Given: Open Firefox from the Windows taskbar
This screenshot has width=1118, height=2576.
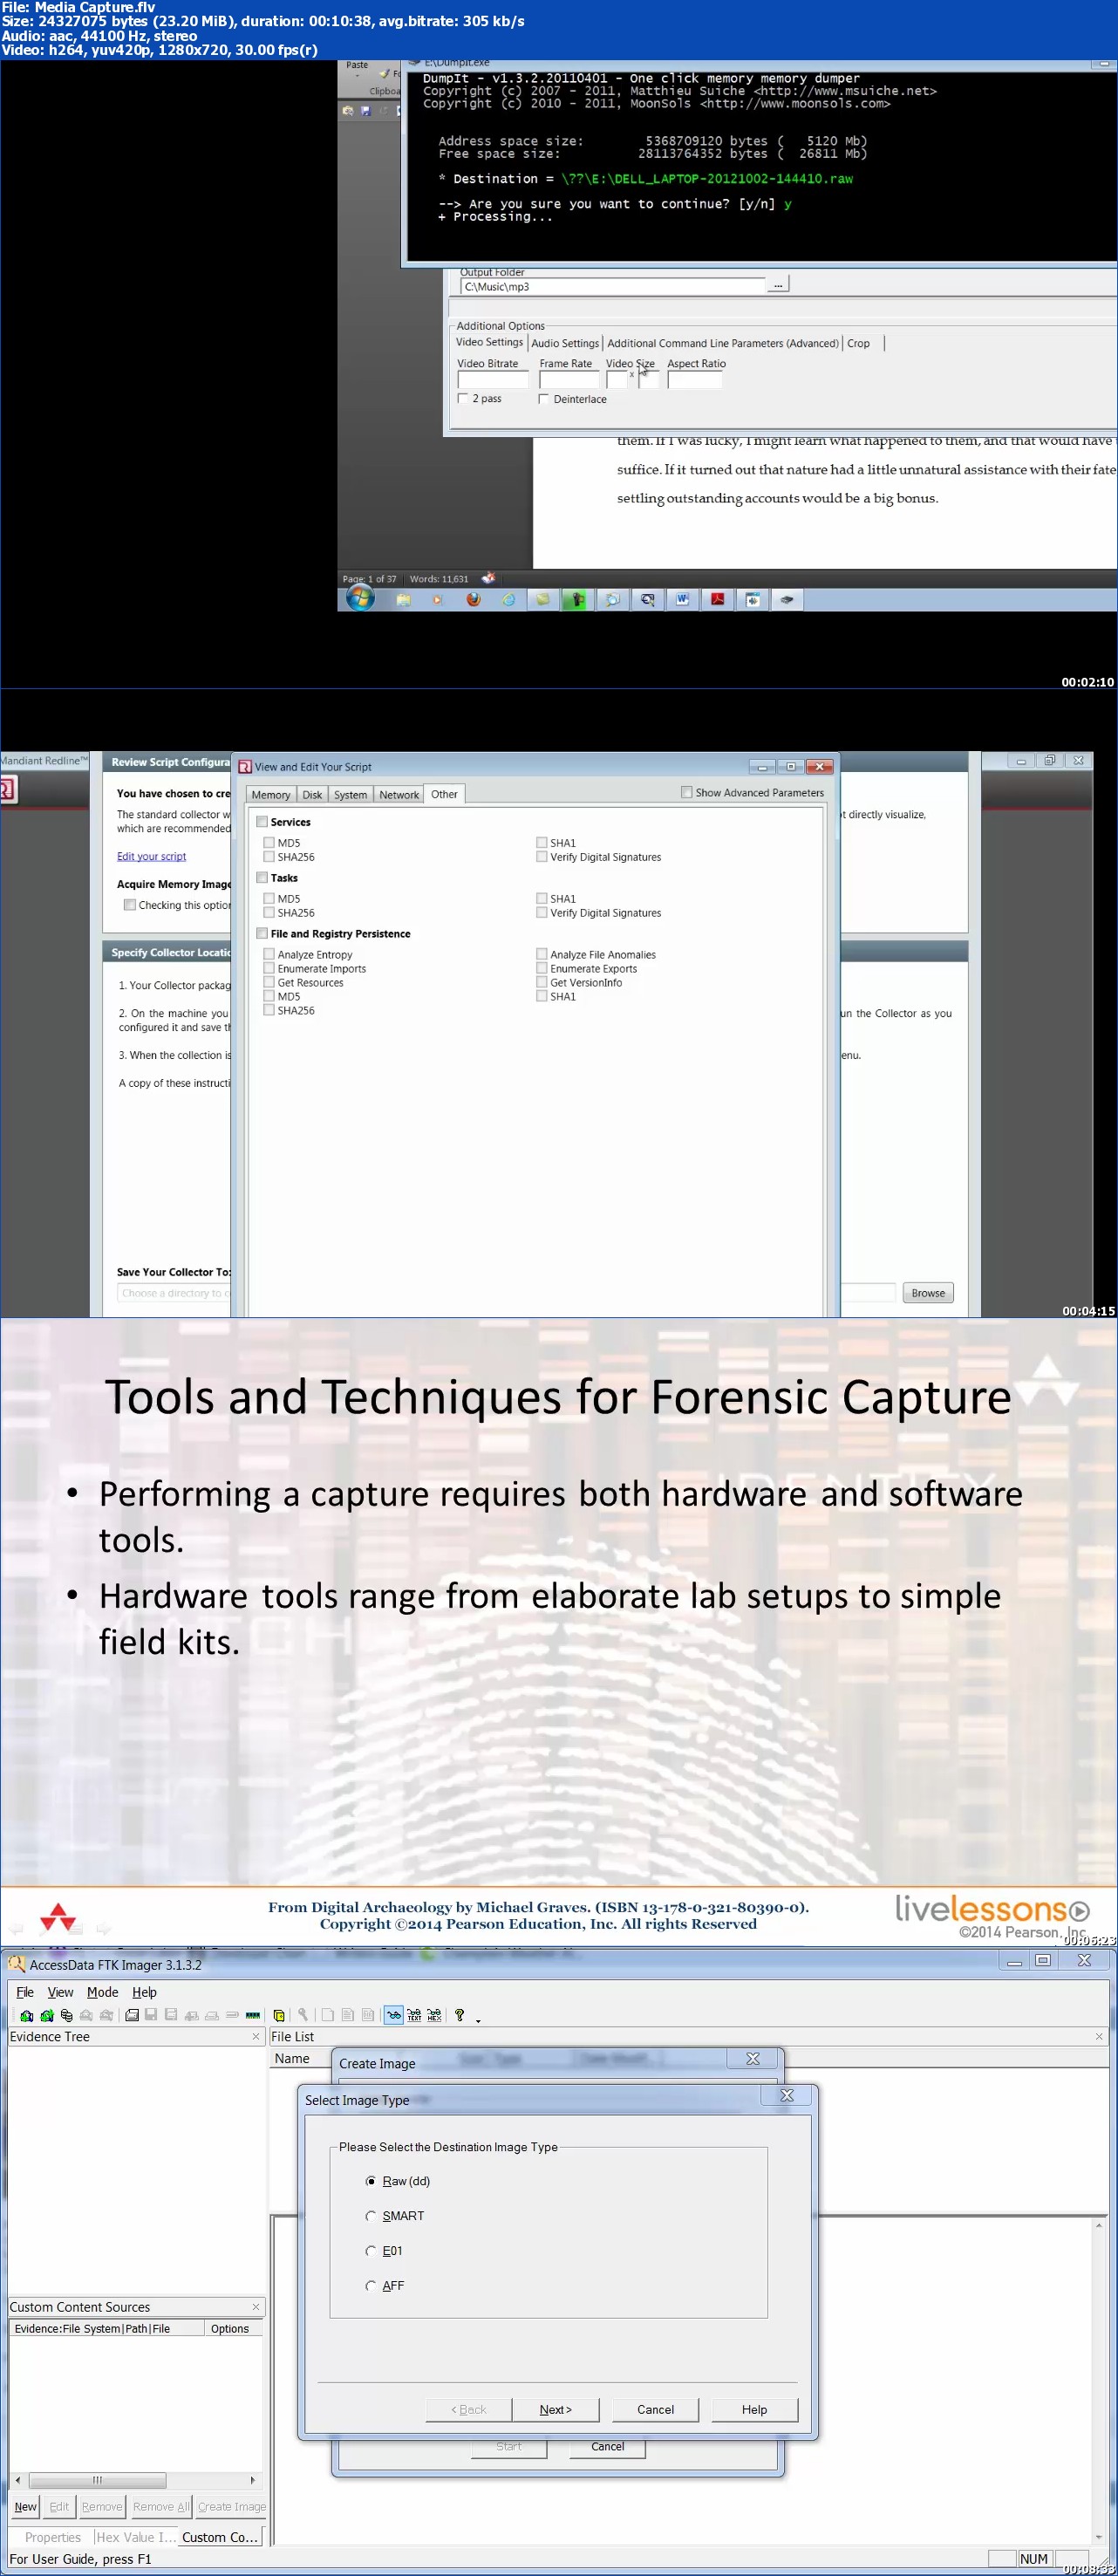Looking at the screenshot, I should [473, 599].
